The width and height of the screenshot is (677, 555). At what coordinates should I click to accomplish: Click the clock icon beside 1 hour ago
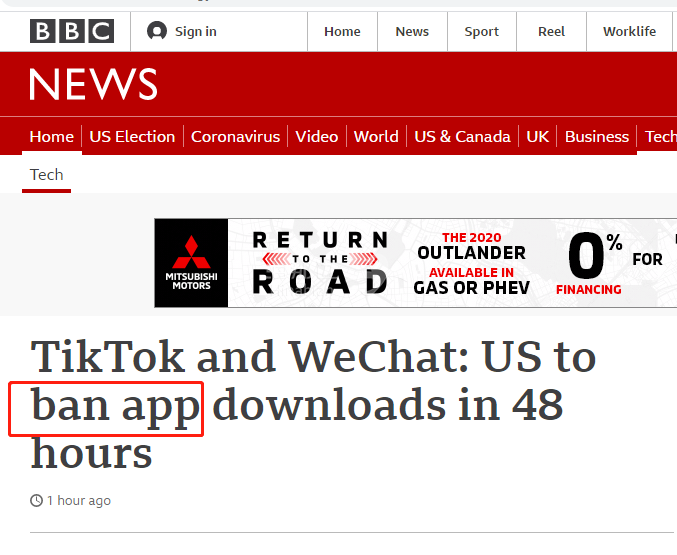tap(36, 501)
